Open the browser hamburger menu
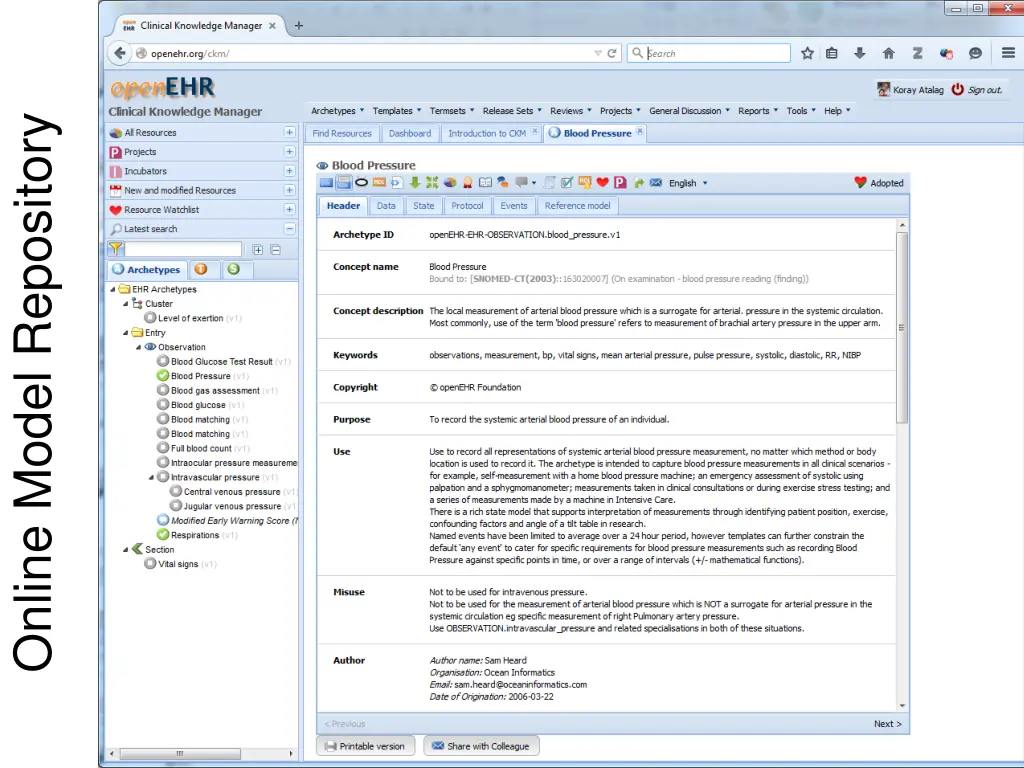 pos(1008,53)
